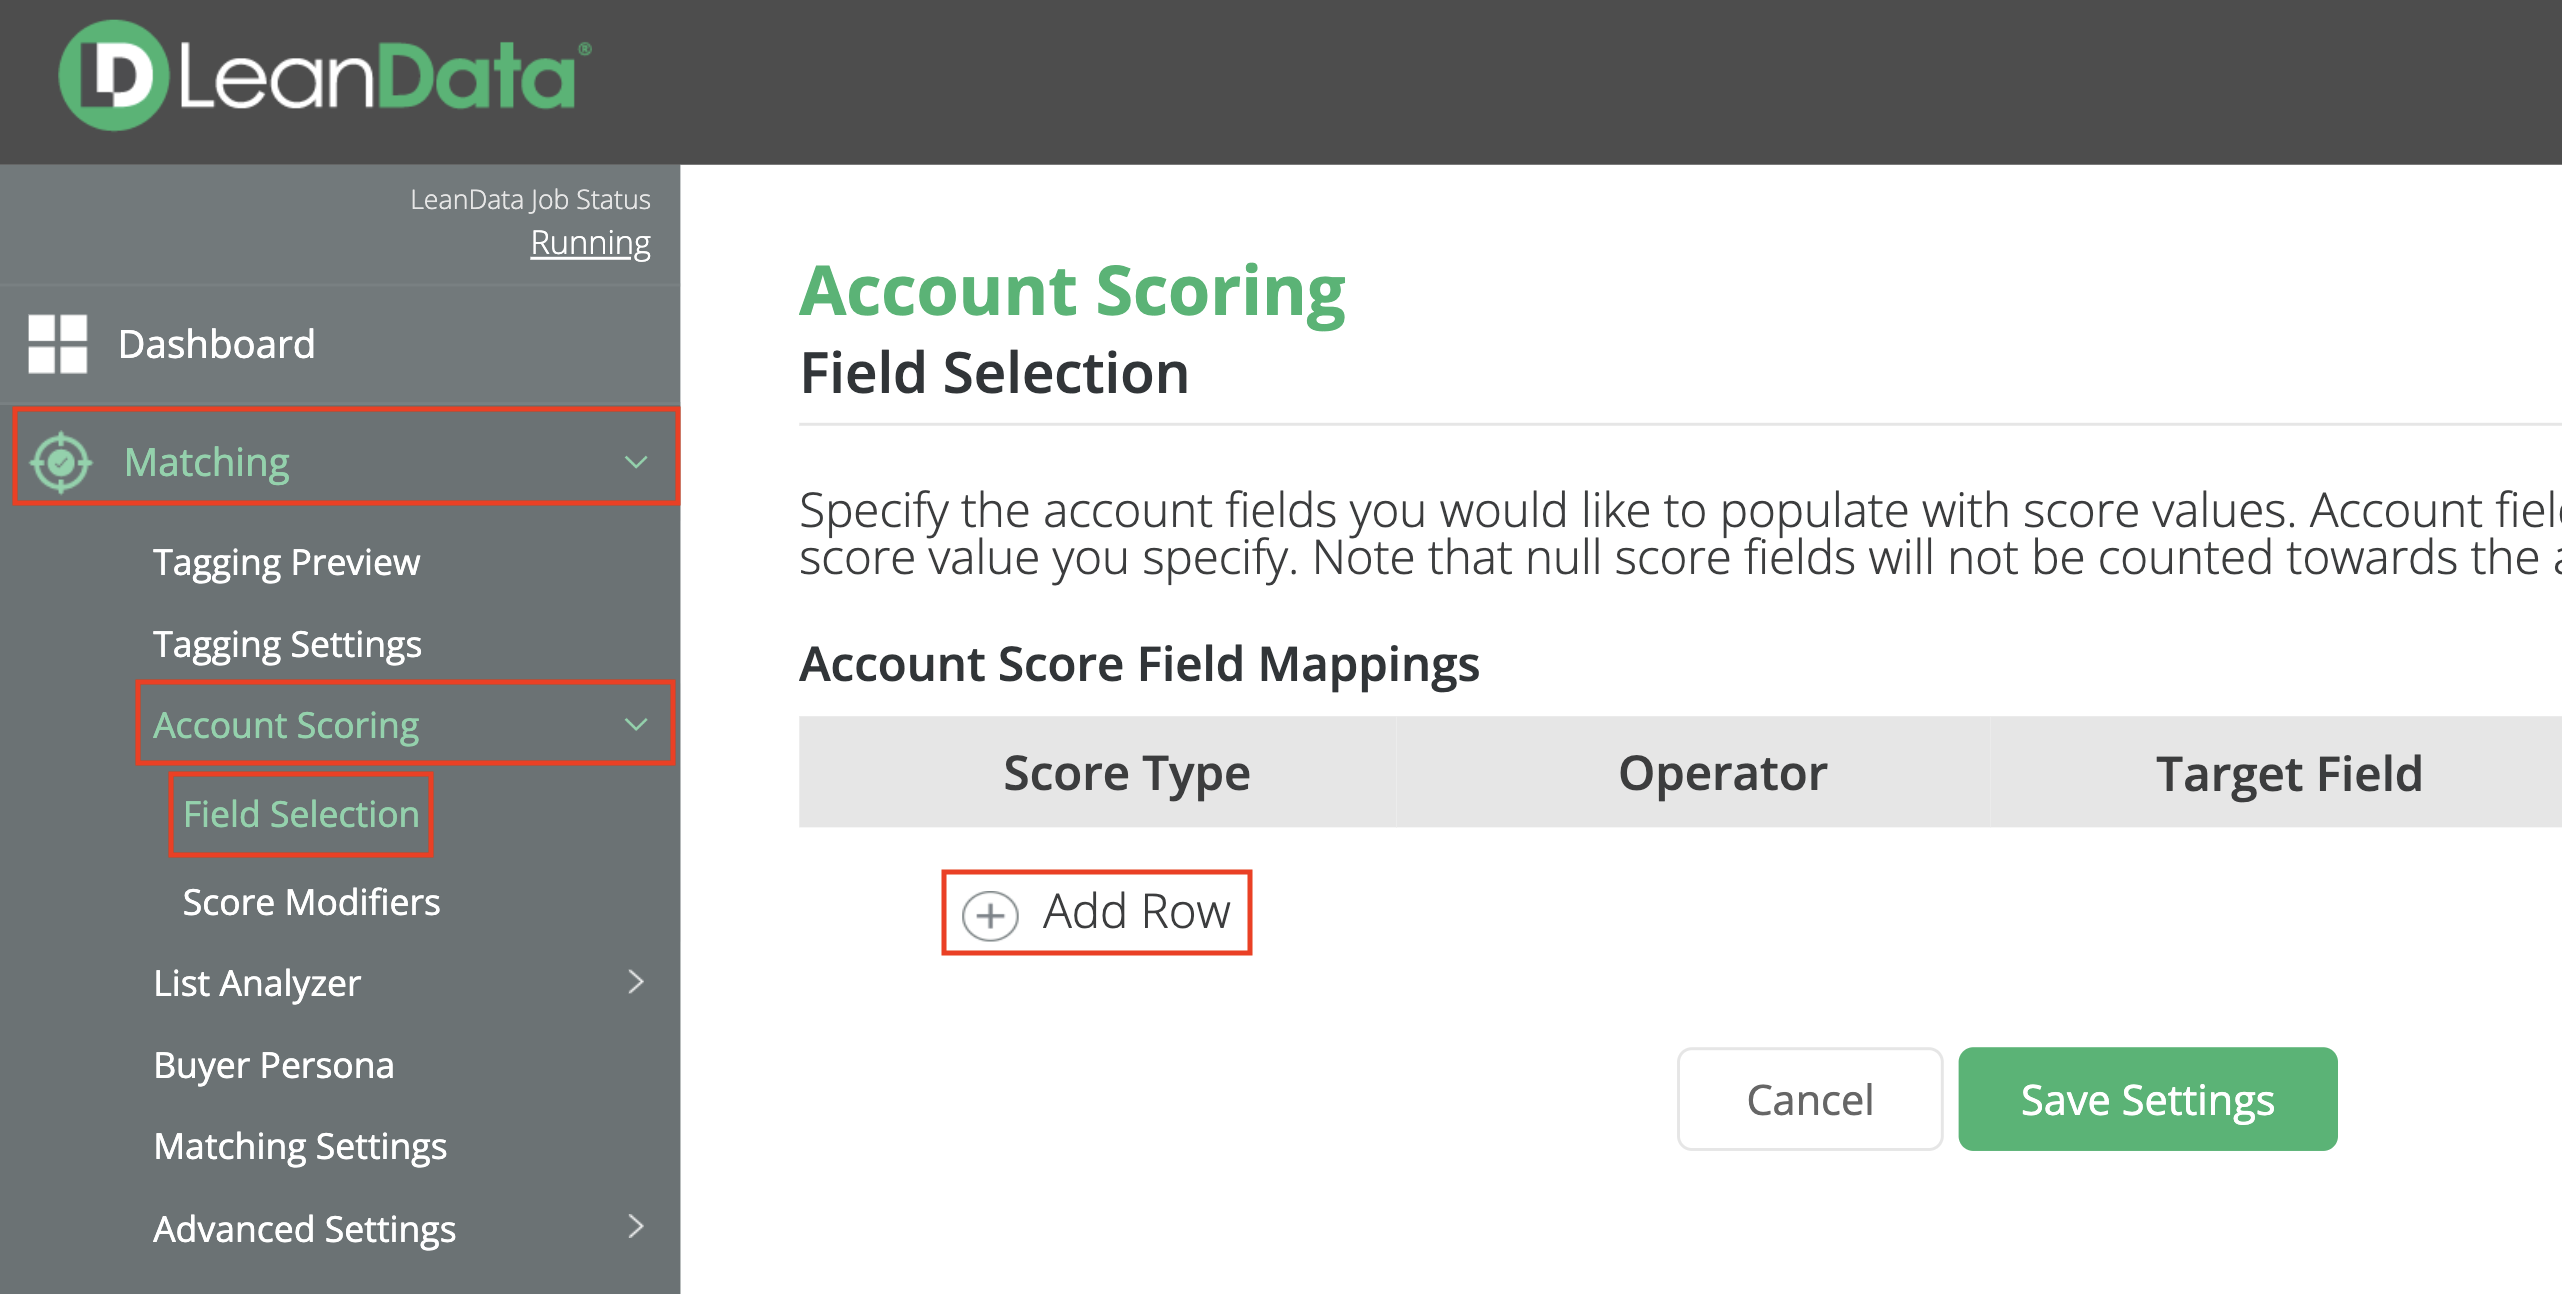2562x1294 pixels.
Task: Click the plus circle Add Row icon
Action: click(990, 914)
